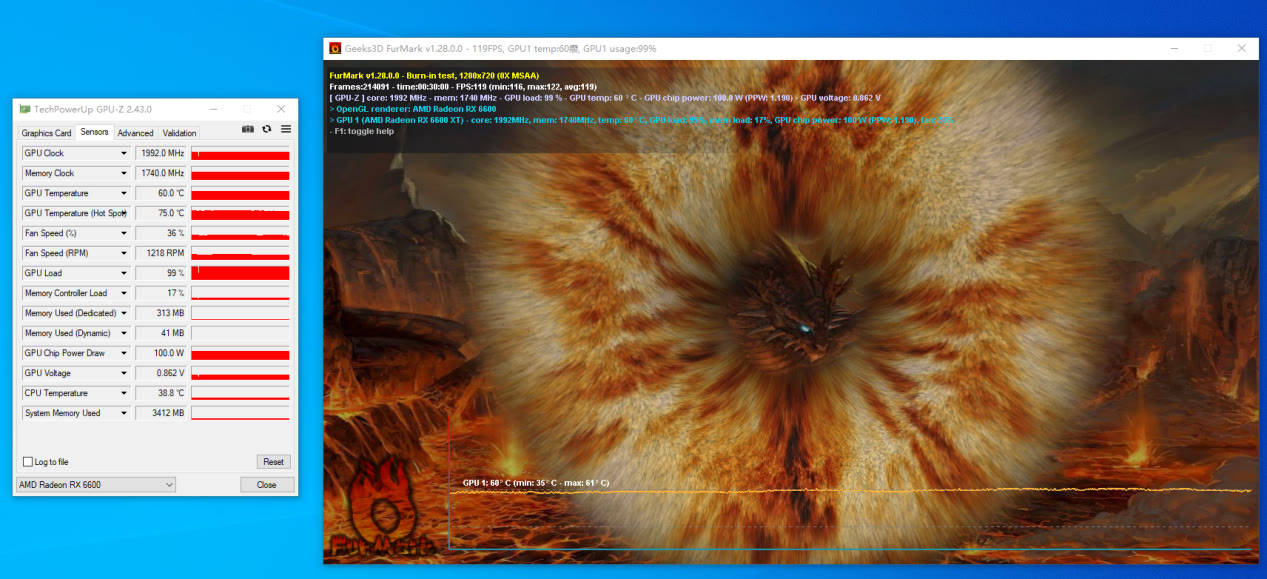Screen dimensions: 1267x579
Task: Click the 0.862 V GPU Voltage value
Action: pyautogui.click(x=161, y=373)
